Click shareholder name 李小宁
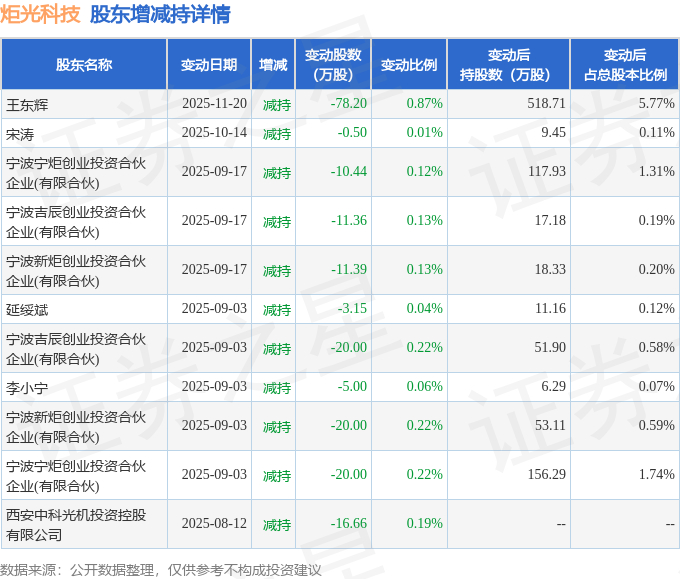The width and height of the screenshot is (680, 579). tap(27, 388)
